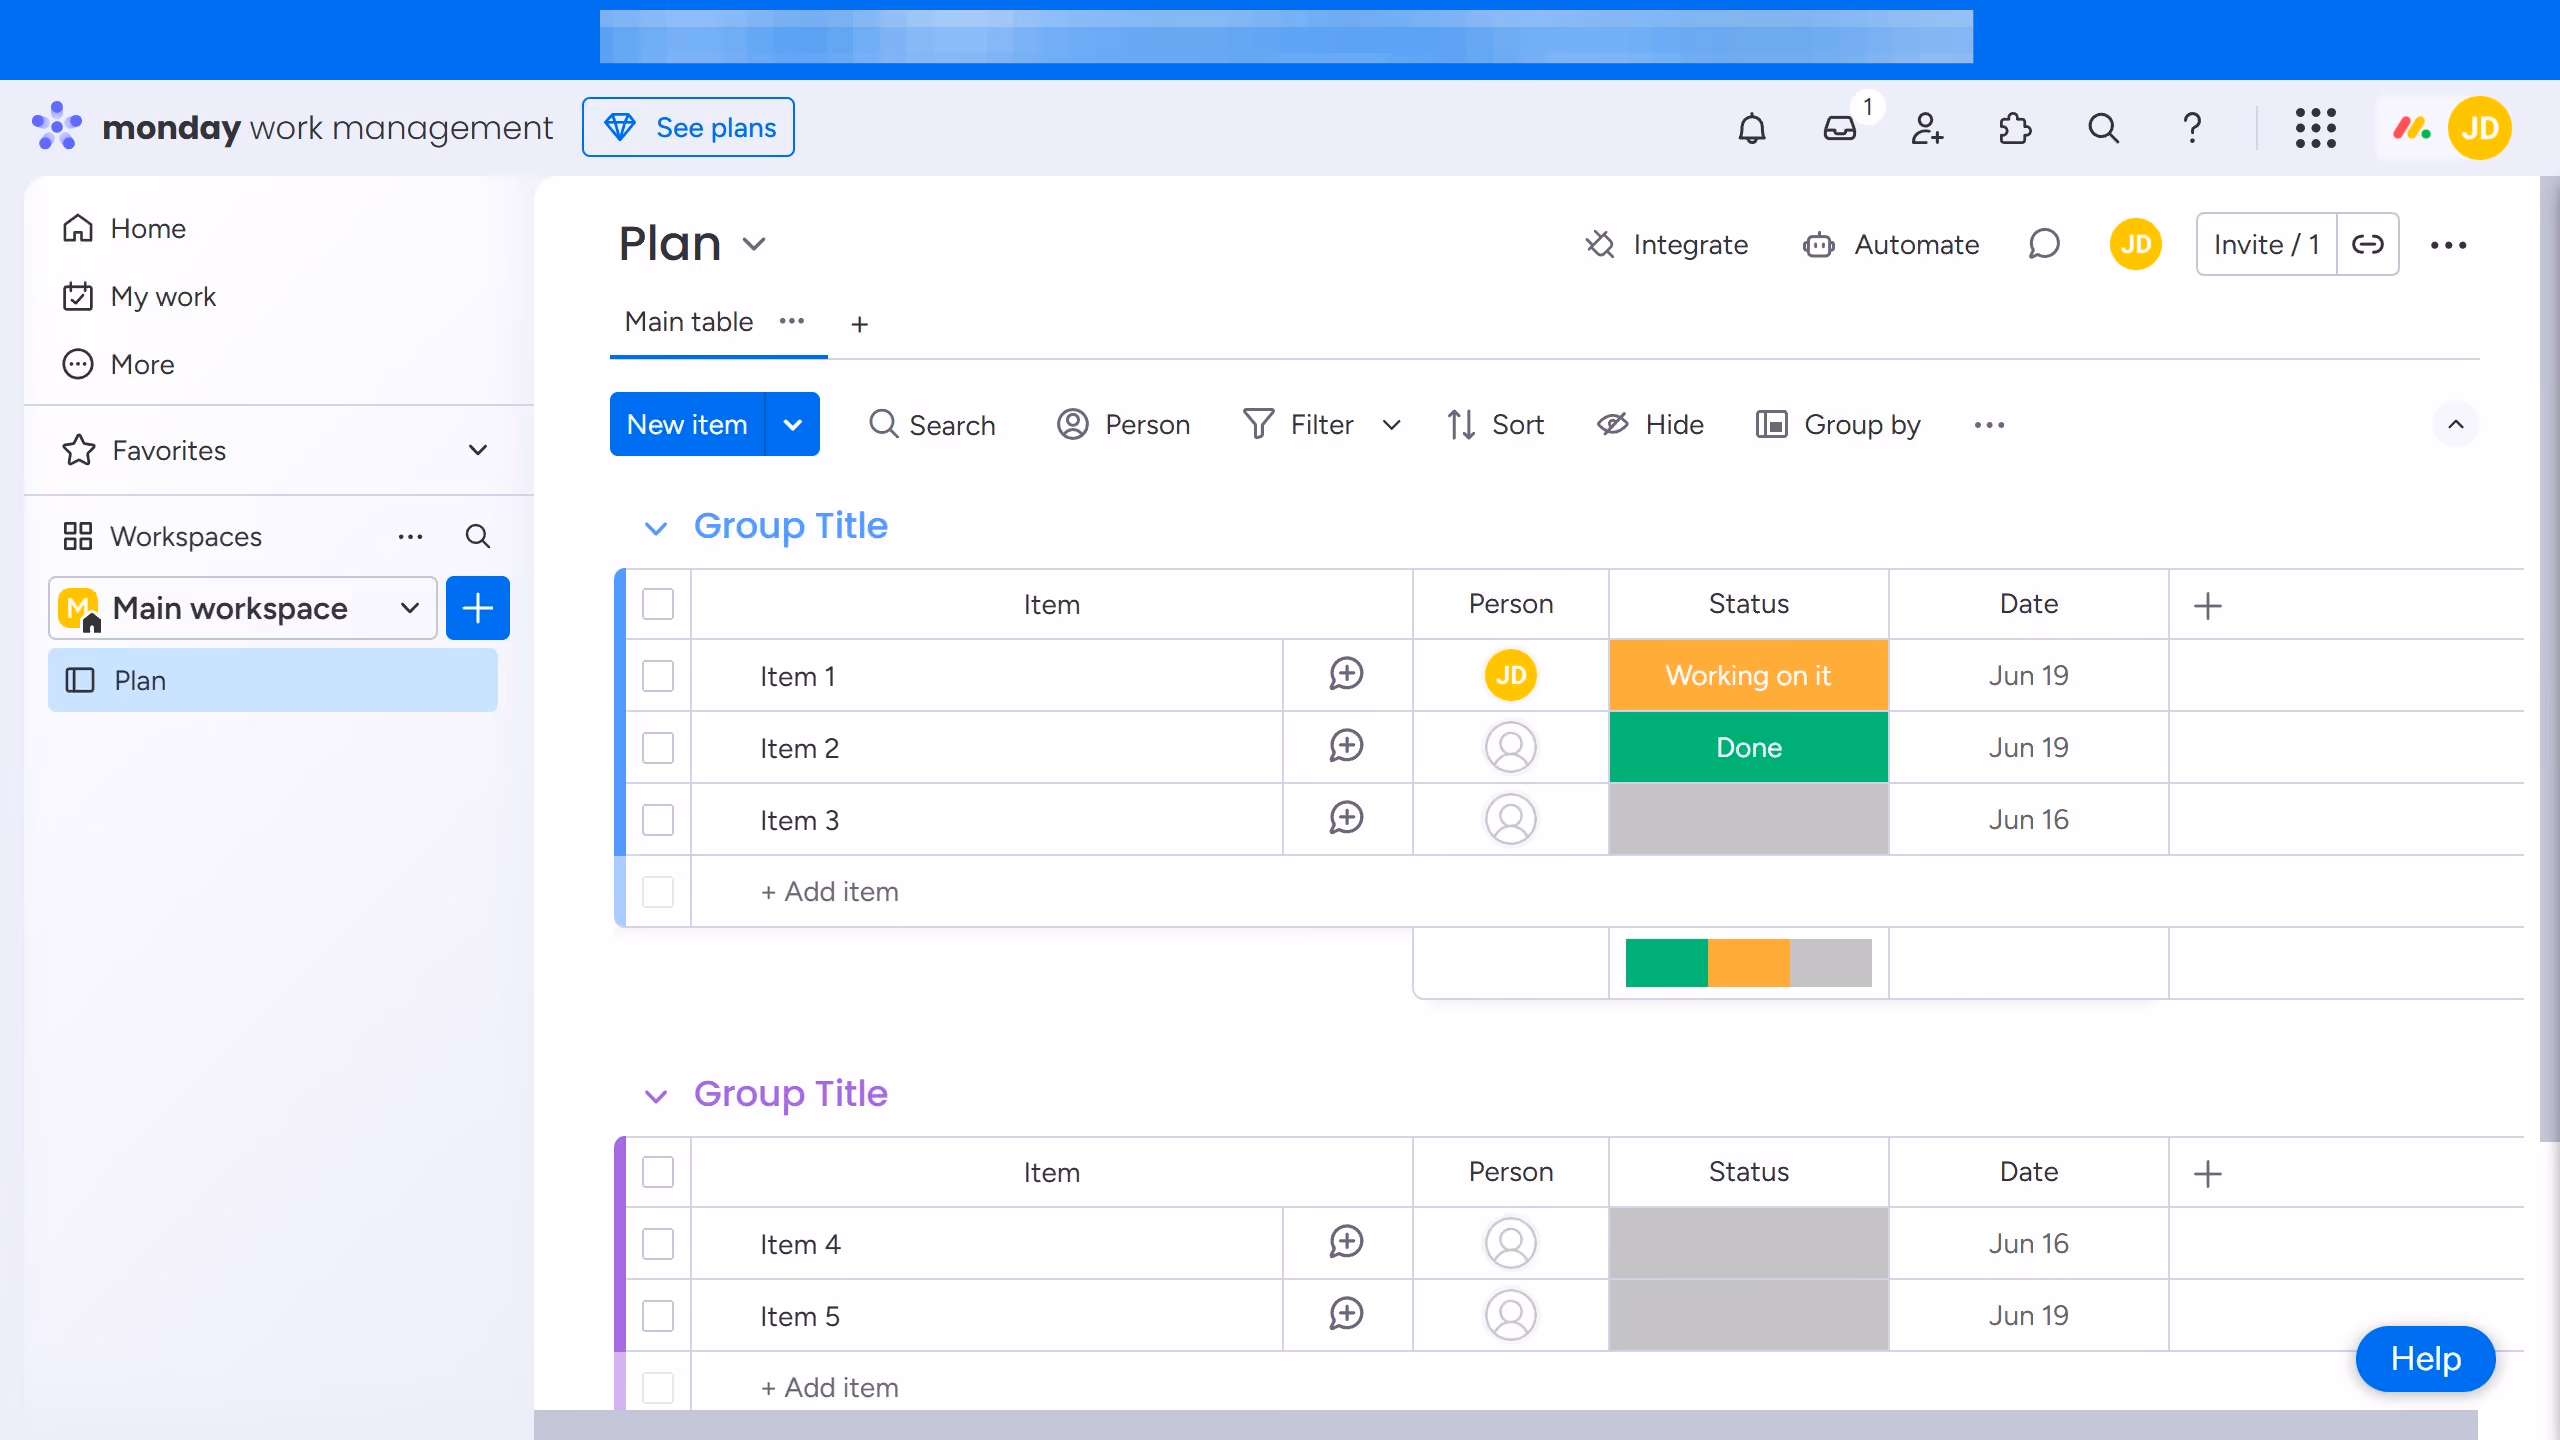Image resolution: width=2560 pixels, height=1440 pixels.
Task: Assign person to Item 2
Action: (1511, 747)
